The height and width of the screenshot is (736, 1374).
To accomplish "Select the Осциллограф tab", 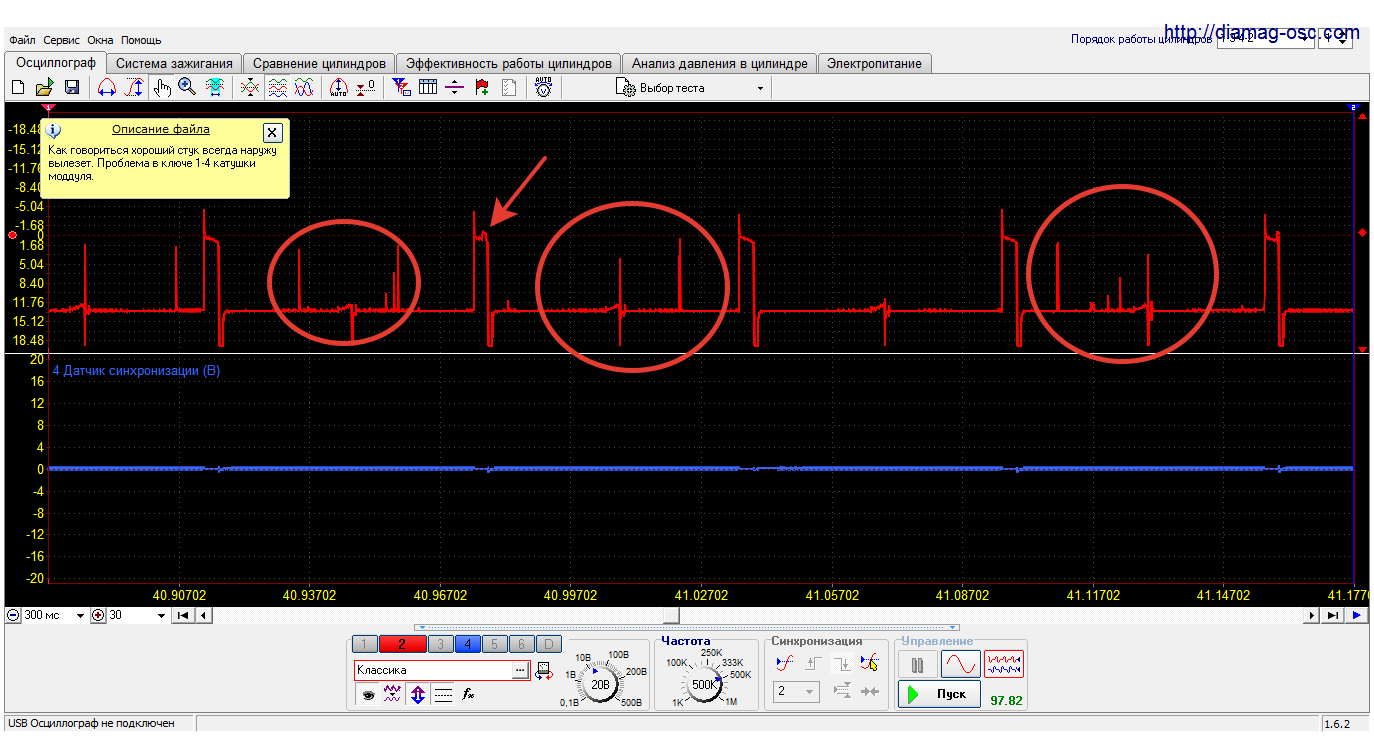I will pyautogui.click(x=56, y=62).
